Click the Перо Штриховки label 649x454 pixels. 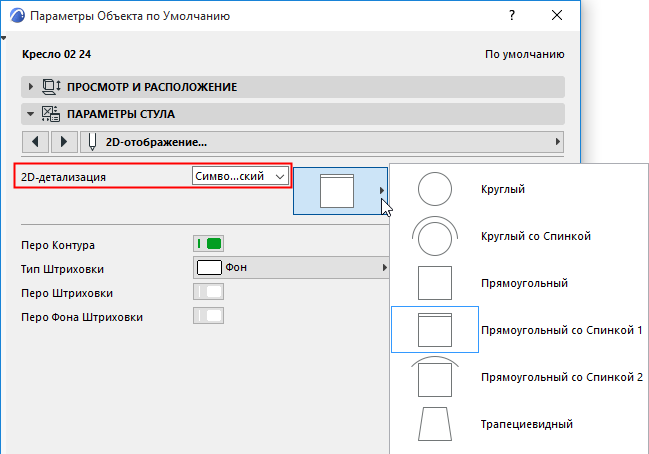coord(67,293)
